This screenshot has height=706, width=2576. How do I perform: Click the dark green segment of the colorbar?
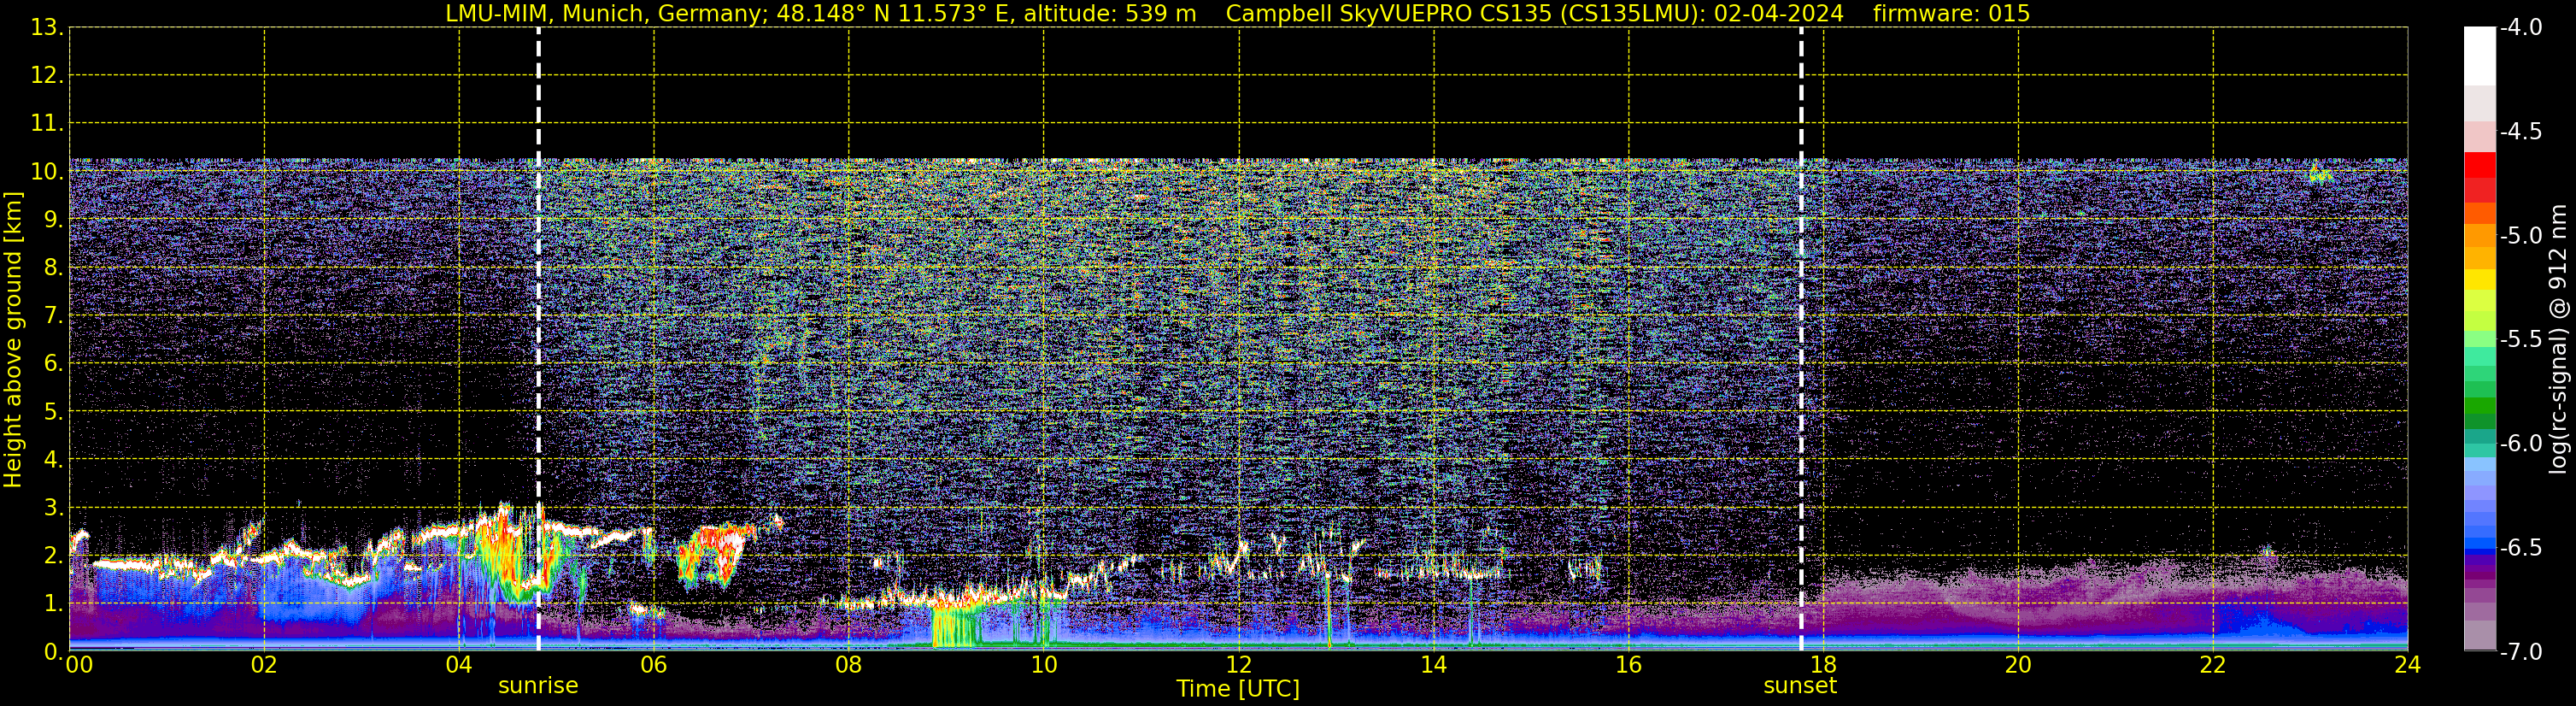click(2479, 421)
